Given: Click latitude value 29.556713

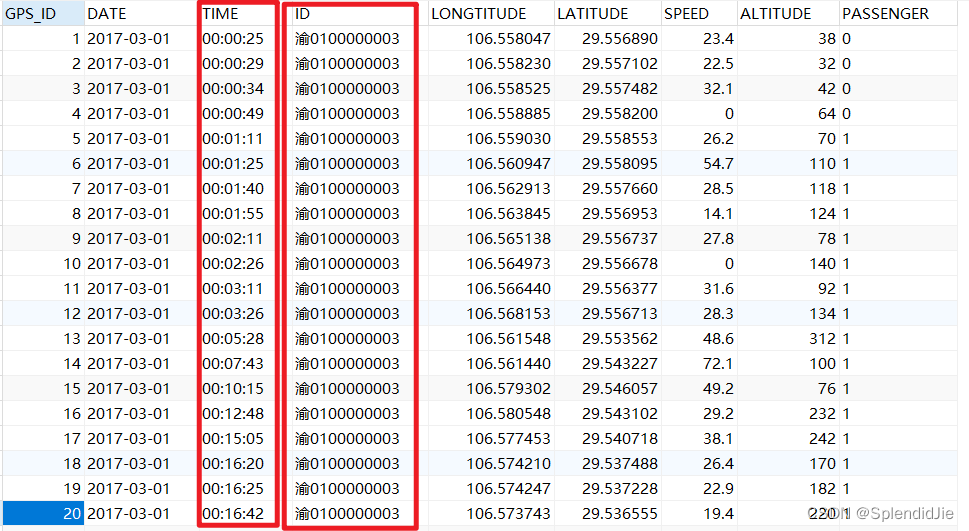Looking at the screenshot, I should coord(620,314).
